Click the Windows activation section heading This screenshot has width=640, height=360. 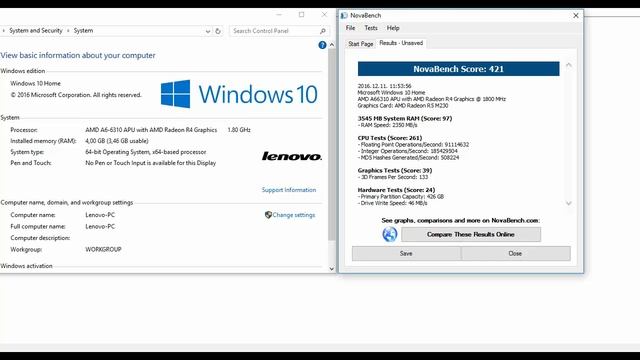click(x=27, y=266)
